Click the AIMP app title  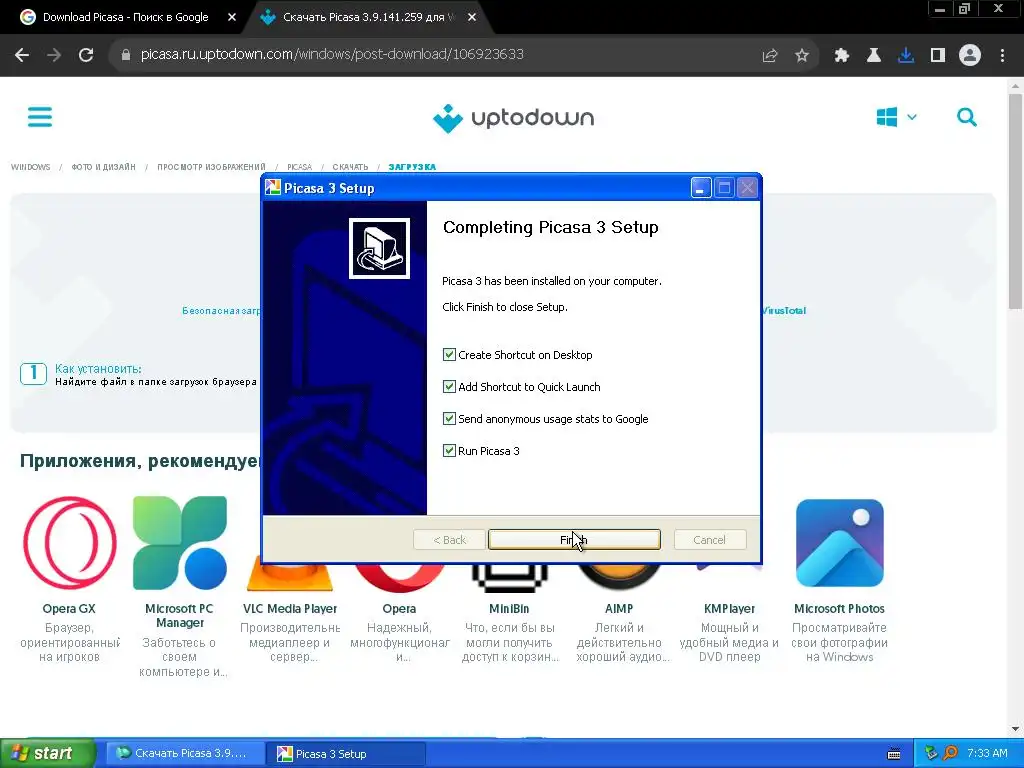619,609
